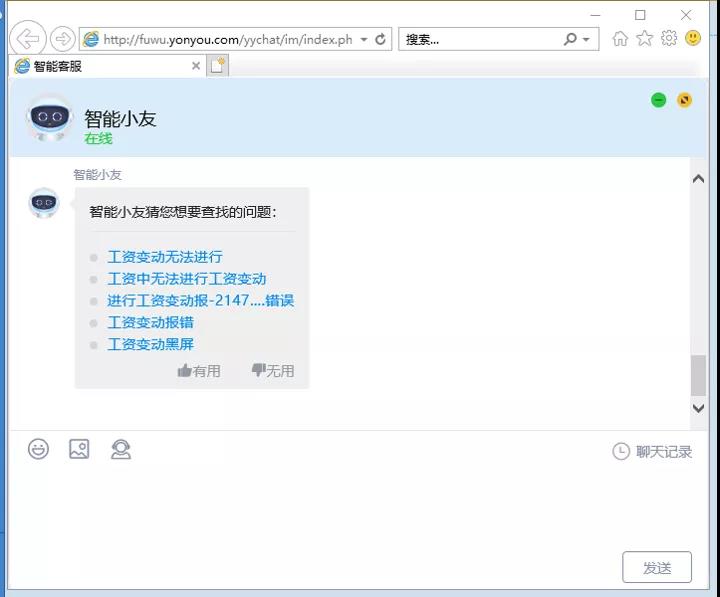The image size is (720, 597).
Task: Open link 工资变动无法进行
Action: tap(165, 257)
